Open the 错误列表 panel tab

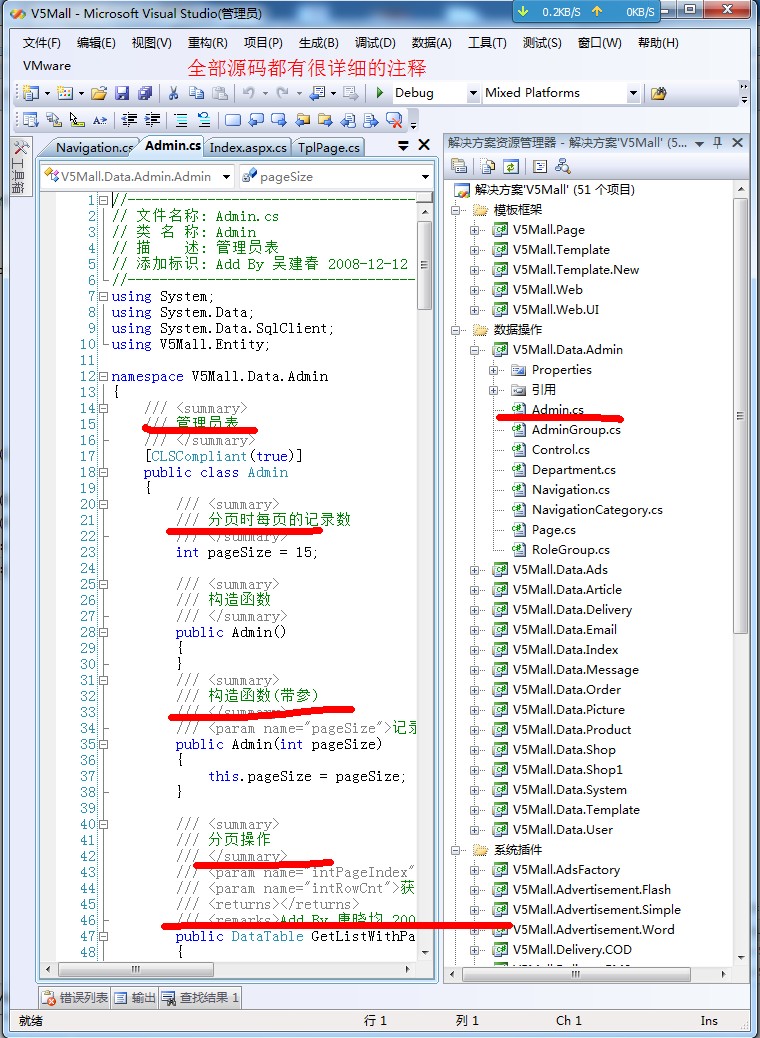pos(75,997)
